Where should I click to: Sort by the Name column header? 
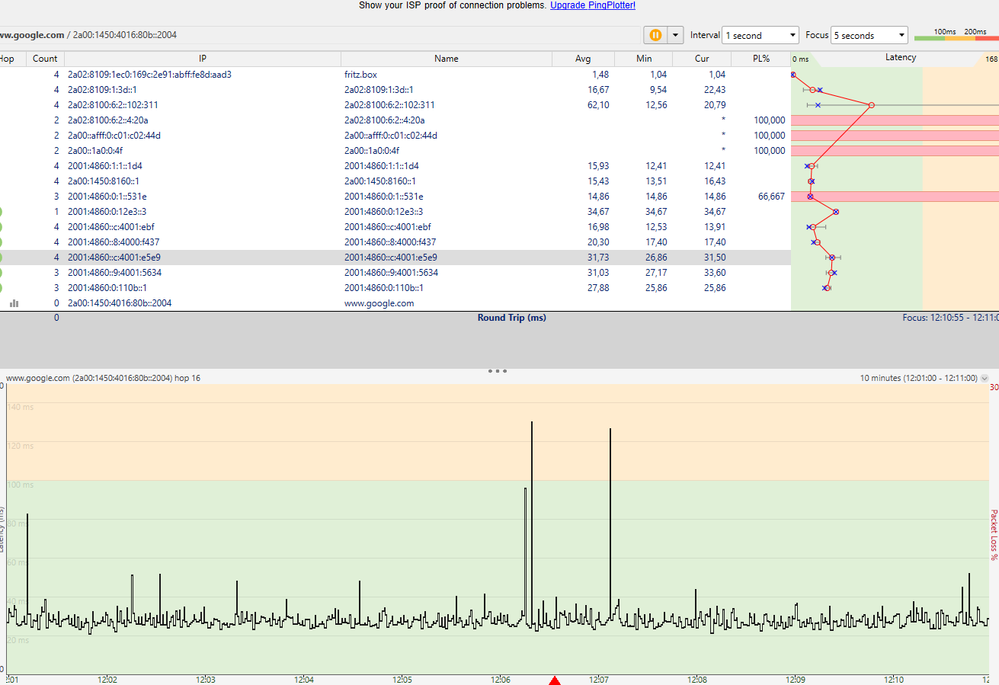[x=446, y=59]
